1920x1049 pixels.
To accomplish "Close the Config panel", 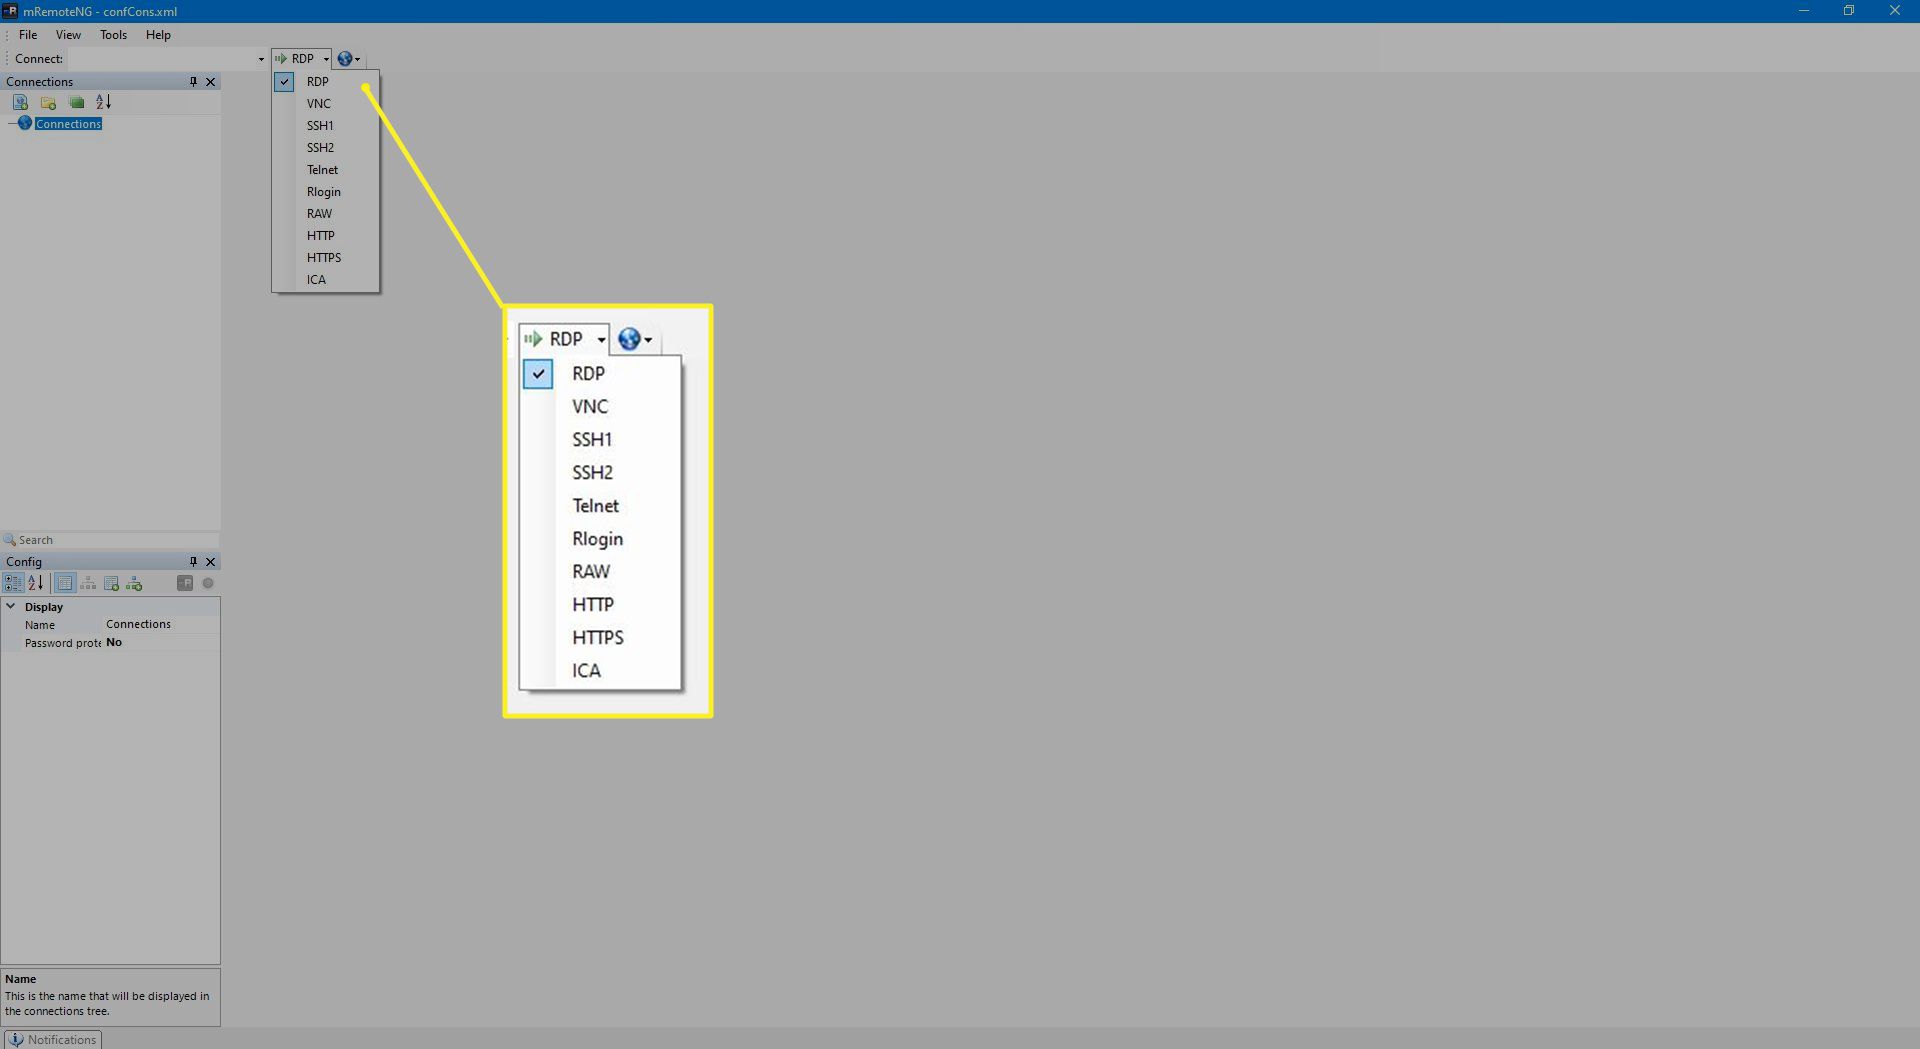I will pos(211,562).
